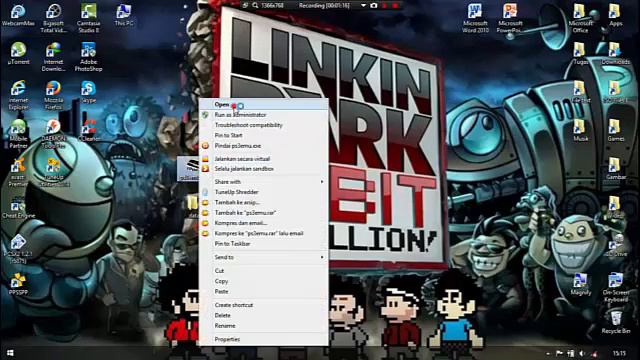Choose Tambah ke "ps3emu.rar"
640x360 pixels.
coord(264,213)
